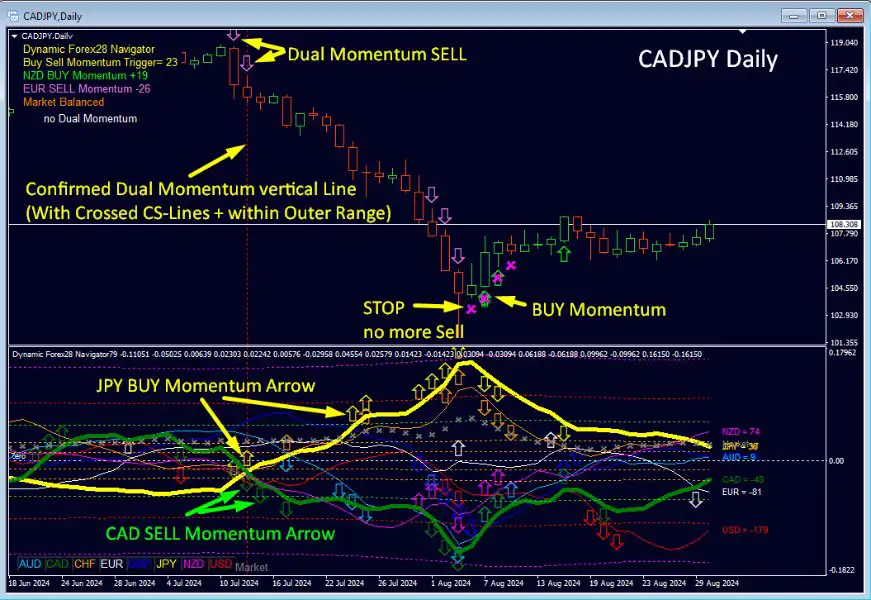
Task: Maximize the CADJPY chart window
Action: click(x=821, y=16)
